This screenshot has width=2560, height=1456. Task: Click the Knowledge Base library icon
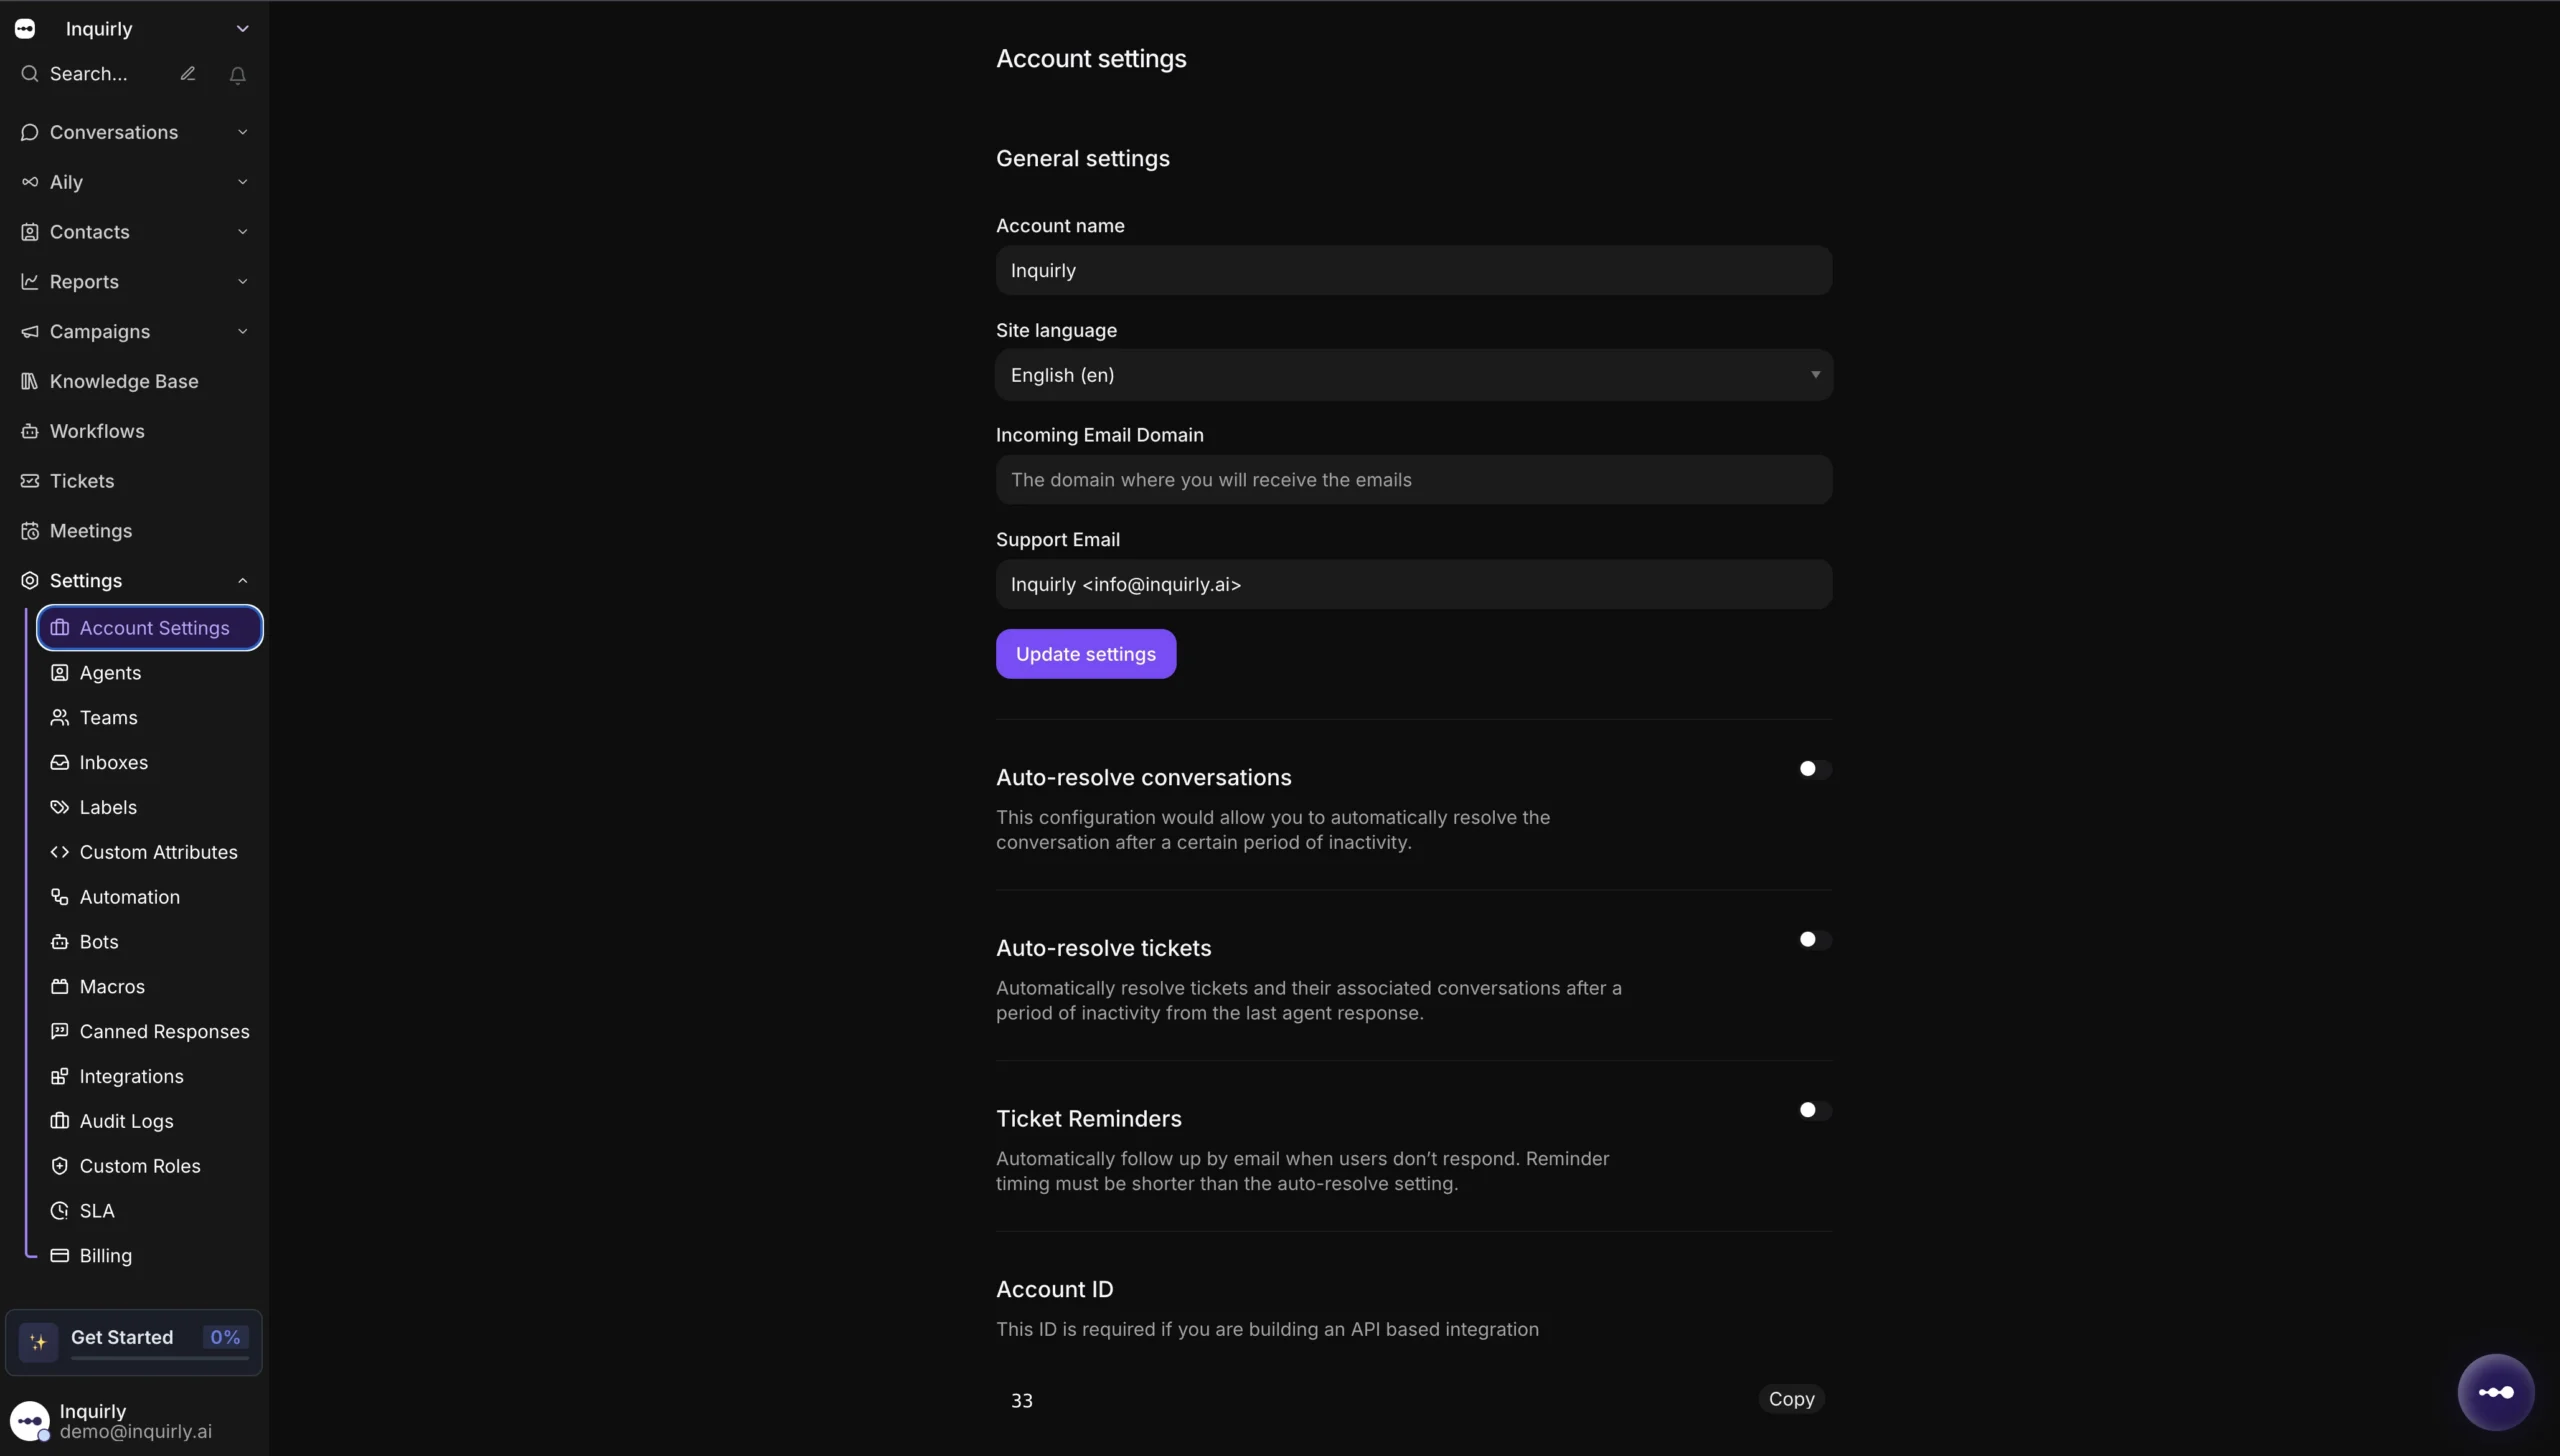(30, 381)
